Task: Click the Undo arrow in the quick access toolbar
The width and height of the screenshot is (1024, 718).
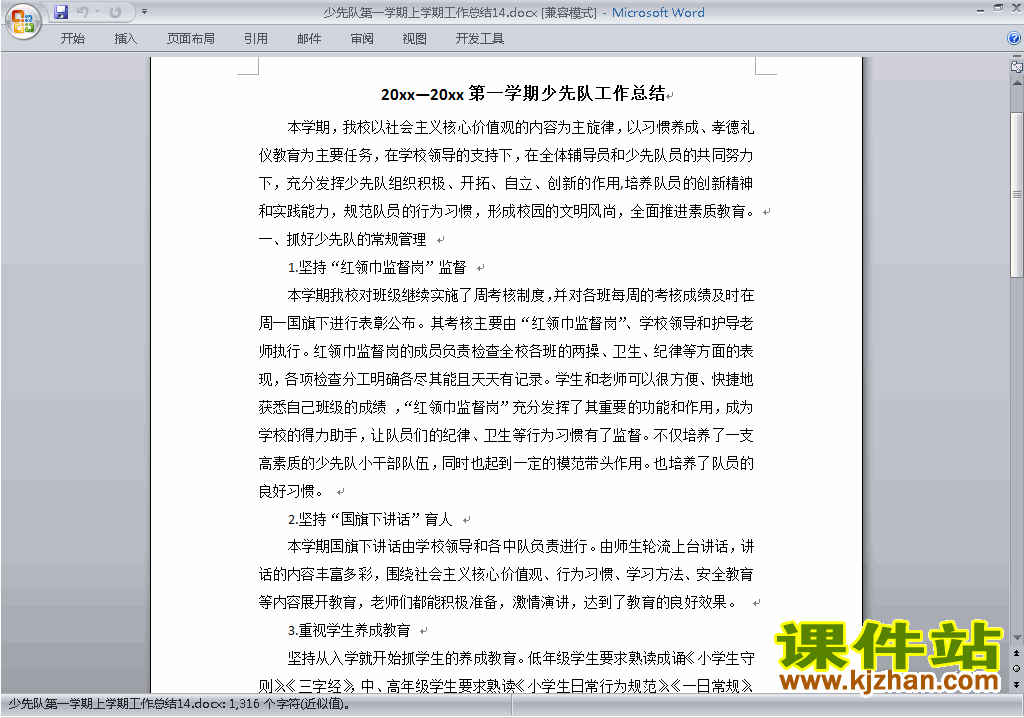Action: [82, 12]
